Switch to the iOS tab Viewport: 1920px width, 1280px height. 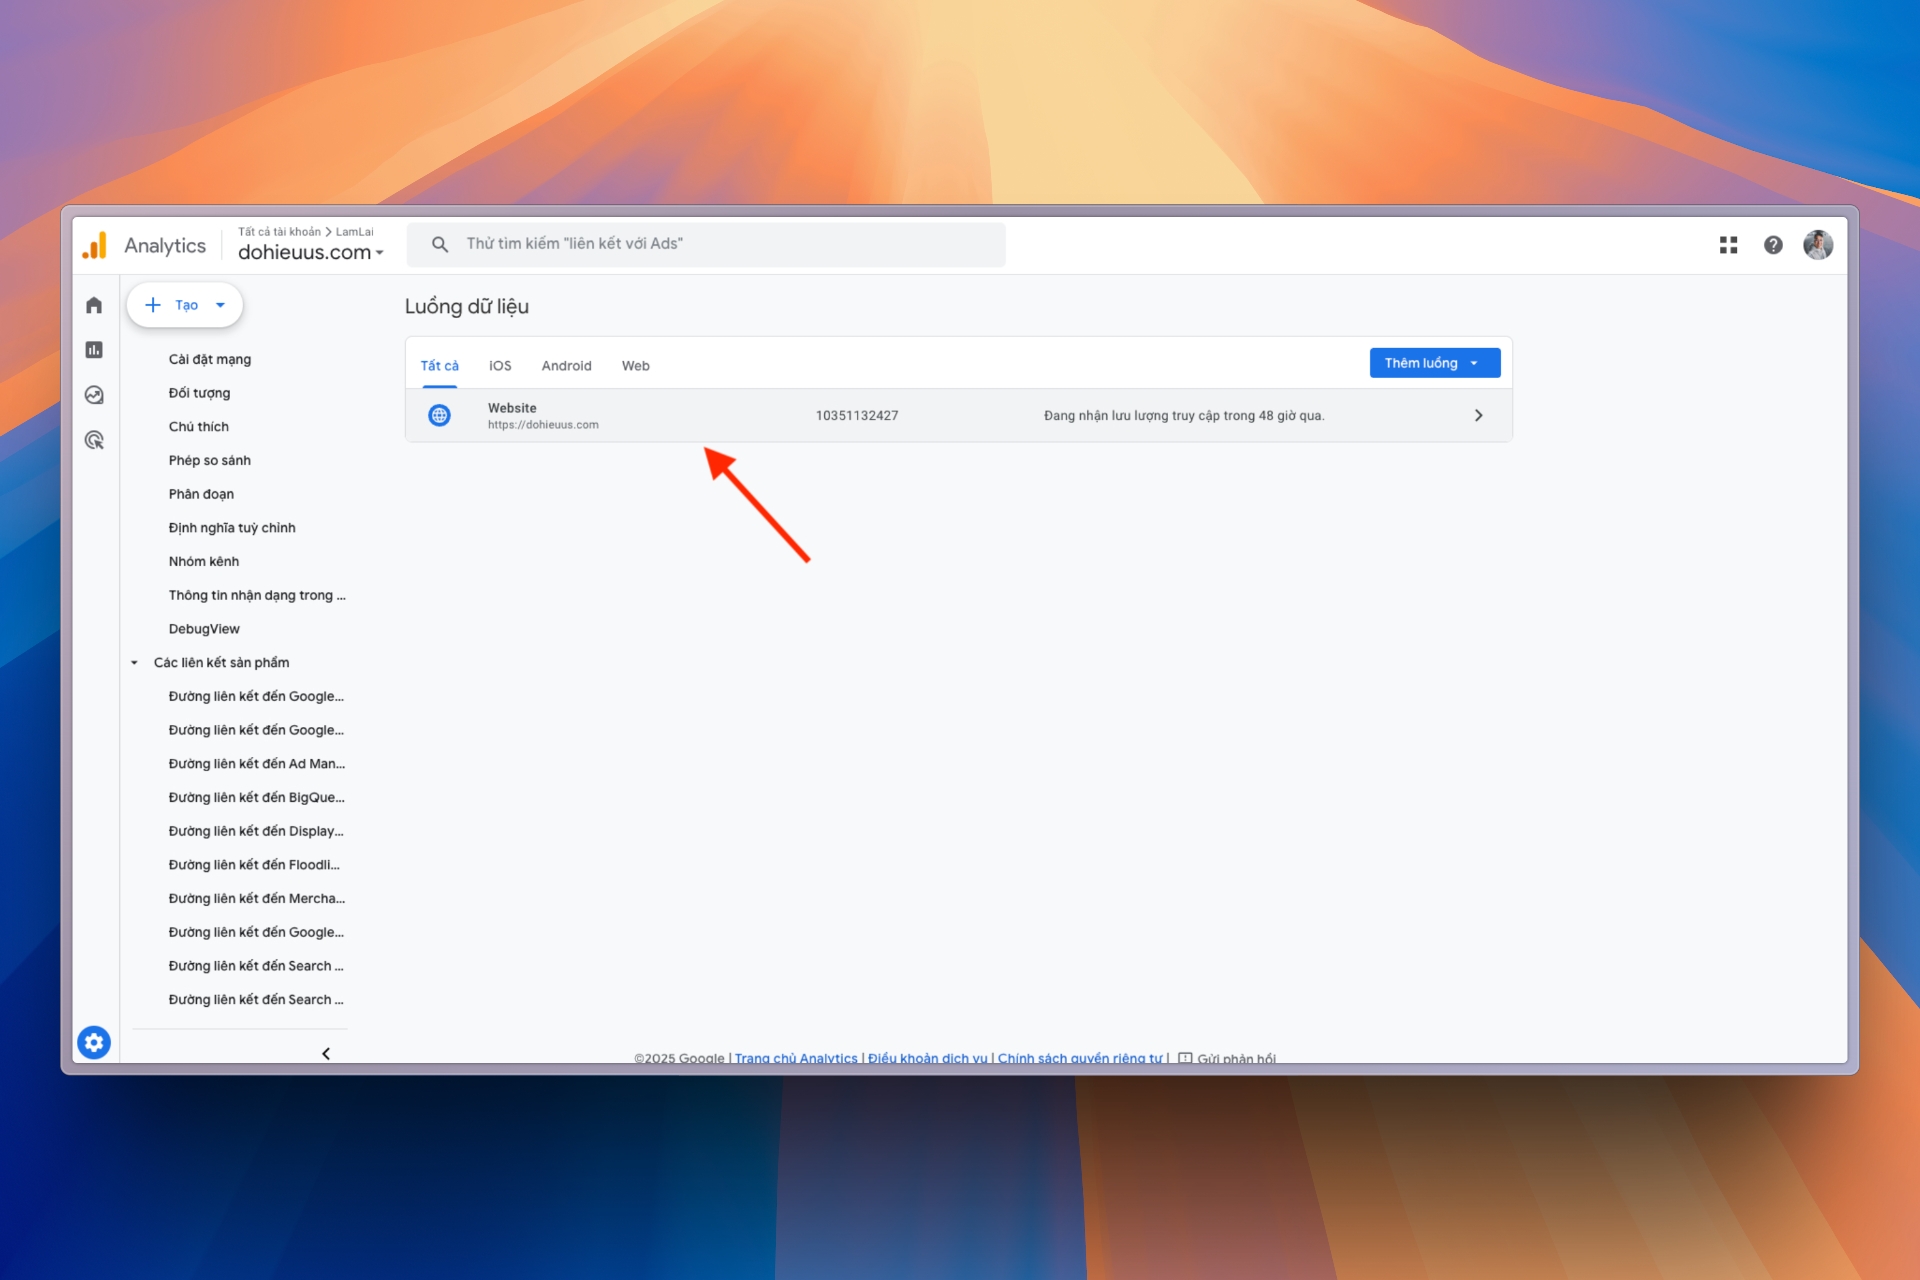[x=500, y=366]
